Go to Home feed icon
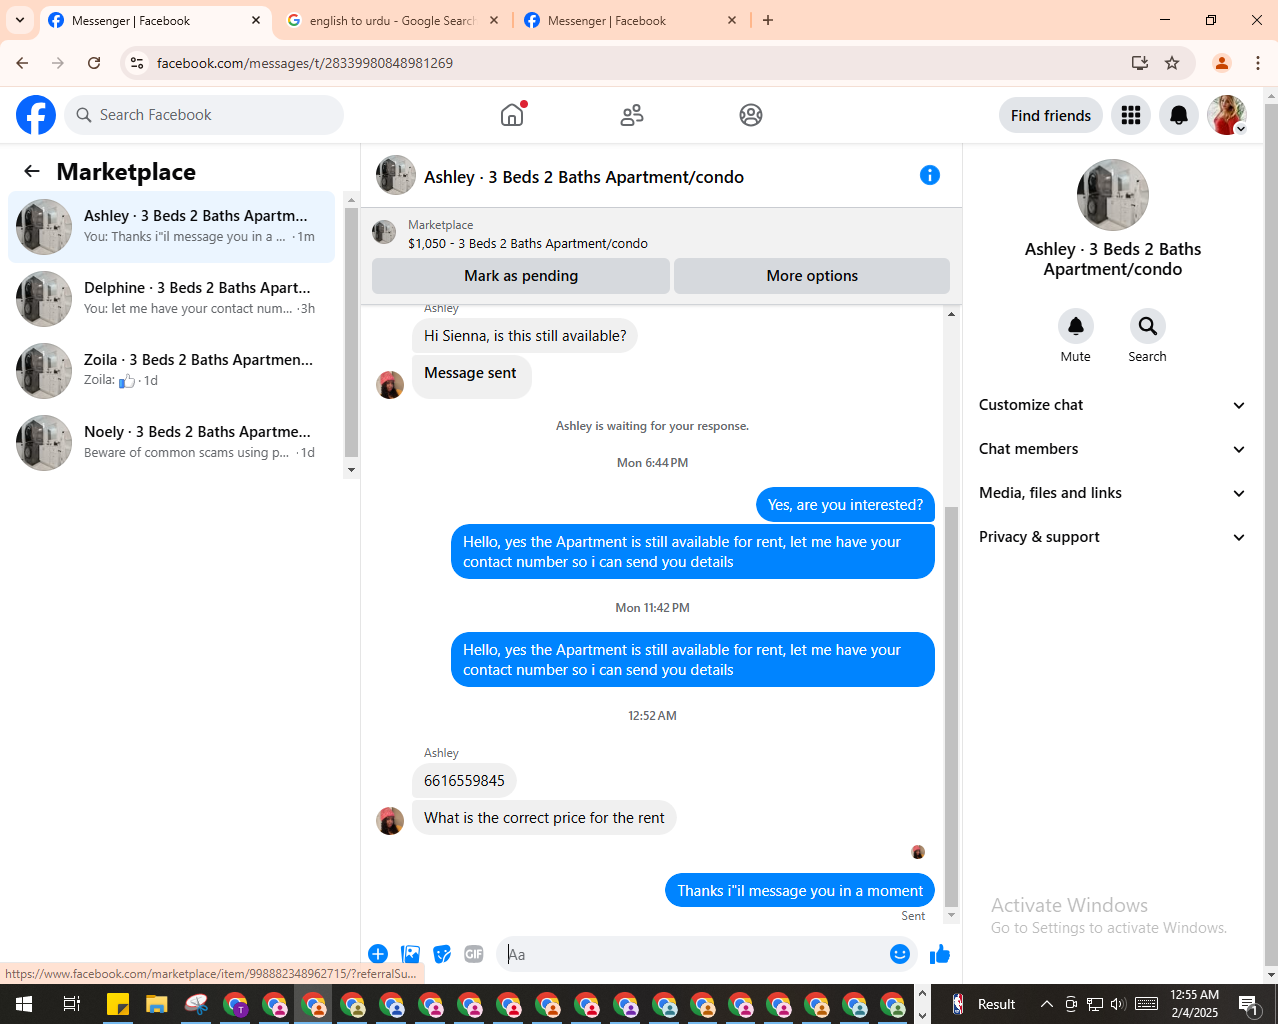 (512, 115)
